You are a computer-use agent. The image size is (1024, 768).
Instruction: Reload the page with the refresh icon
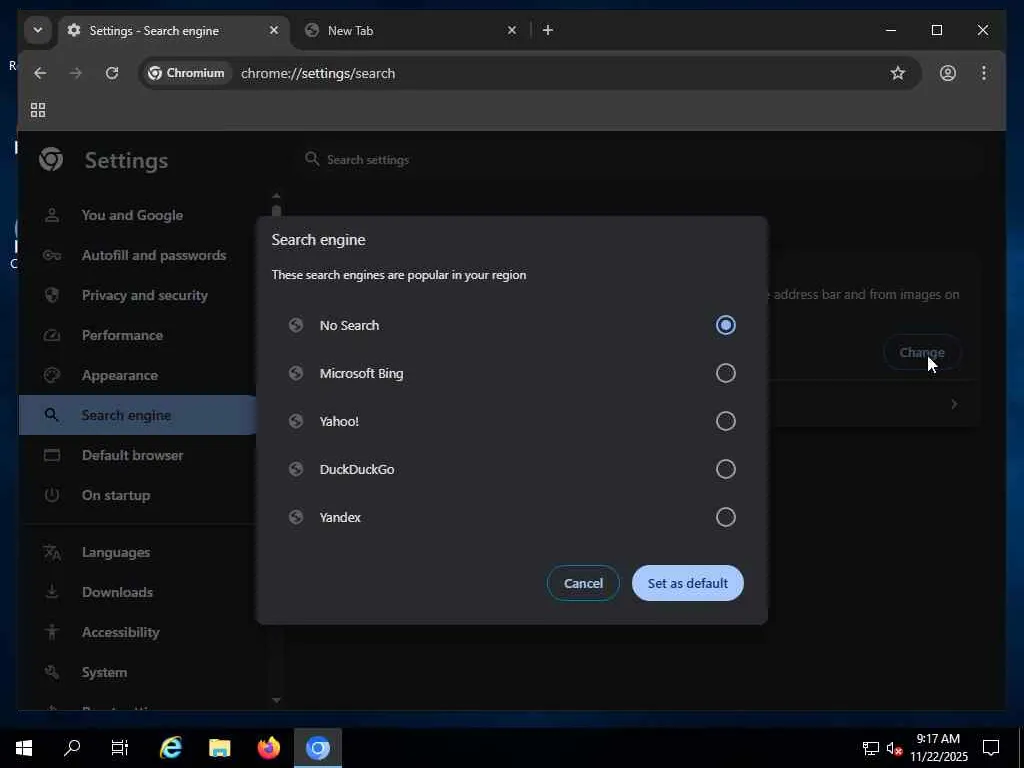click(x=112, y=73)
